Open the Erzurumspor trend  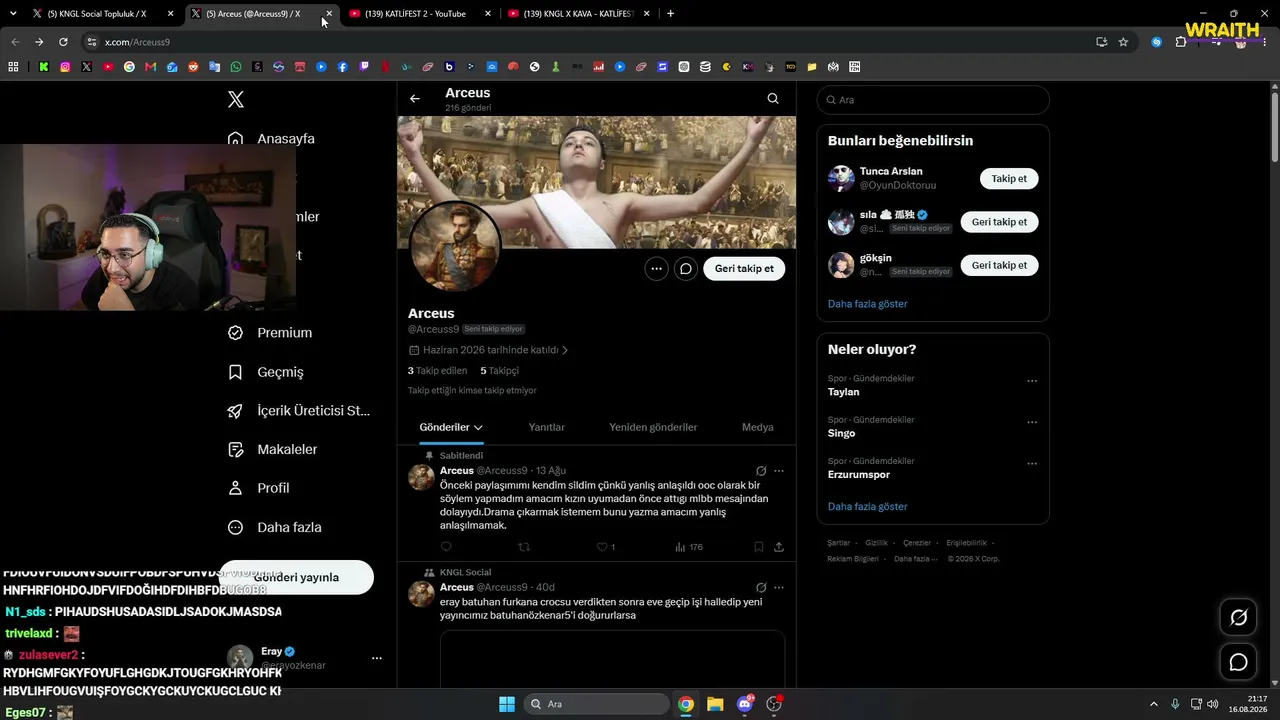pyautogui.click(x=861, y=475)
